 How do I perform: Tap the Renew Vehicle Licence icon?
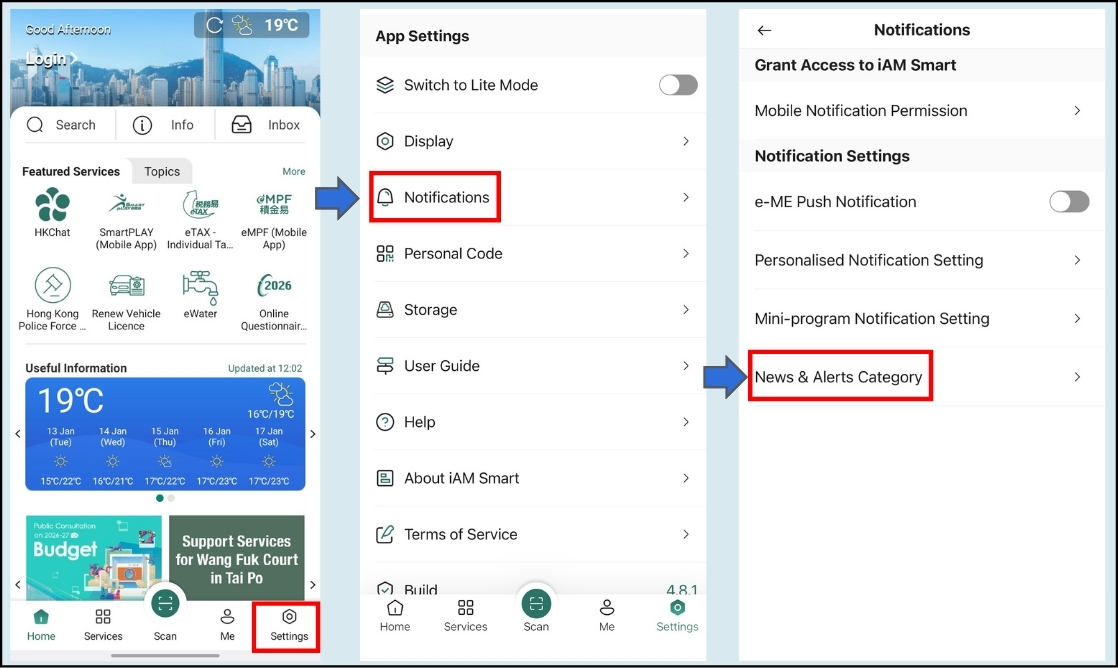coord(126,294)
